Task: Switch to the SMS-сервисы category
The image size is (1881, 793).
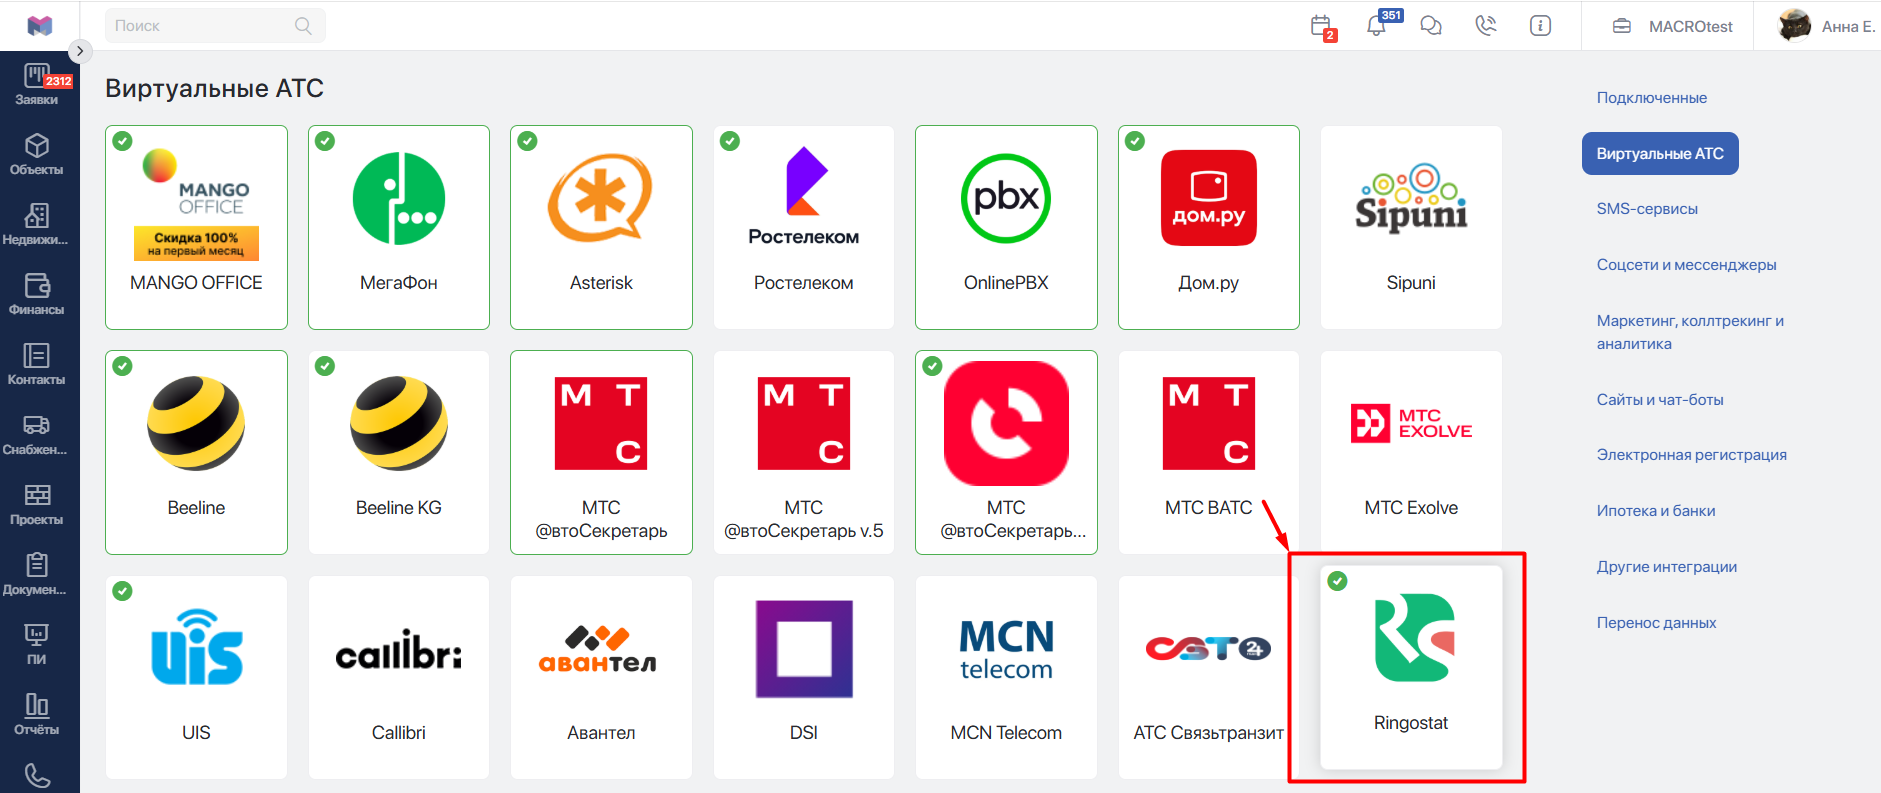Action: pos(1647,209)
